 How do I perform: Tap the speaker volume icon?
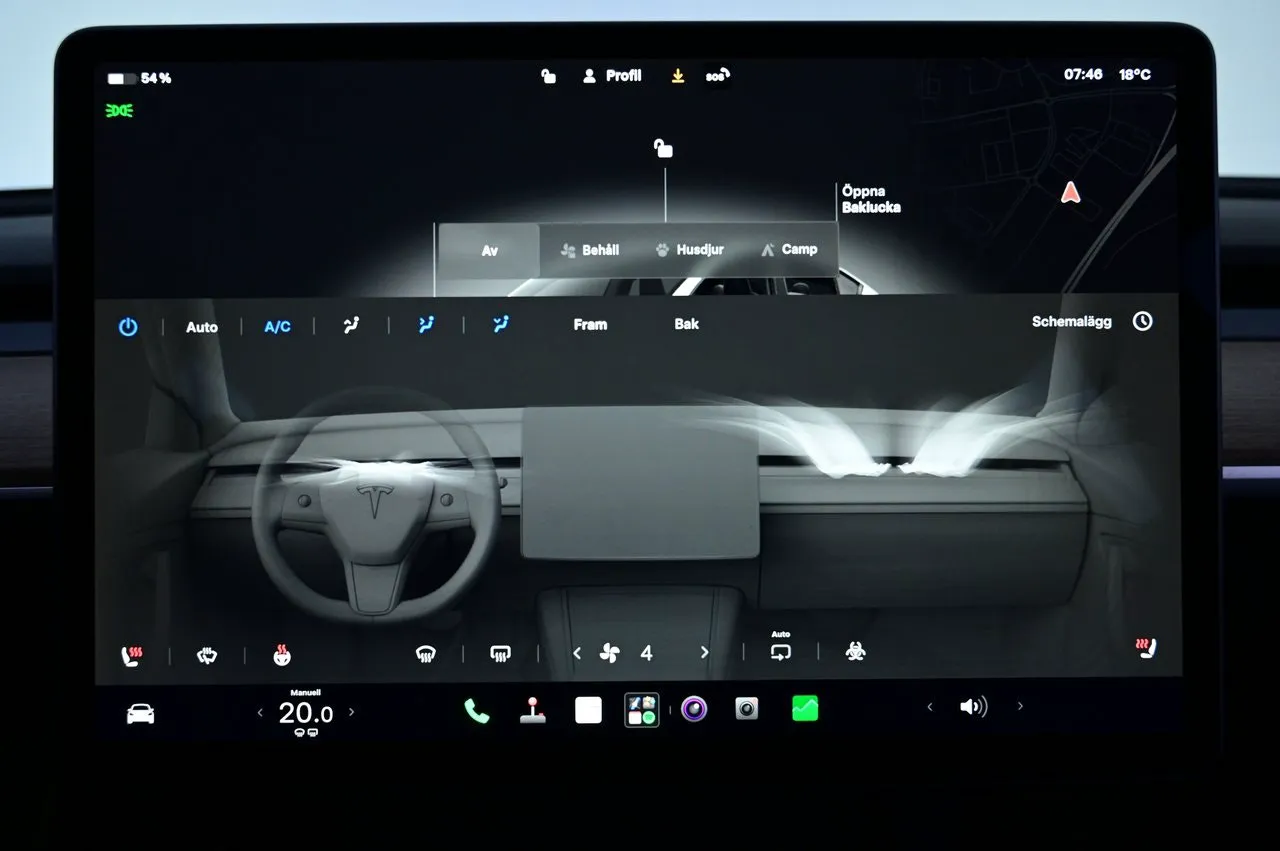click(x=973, y=707)
